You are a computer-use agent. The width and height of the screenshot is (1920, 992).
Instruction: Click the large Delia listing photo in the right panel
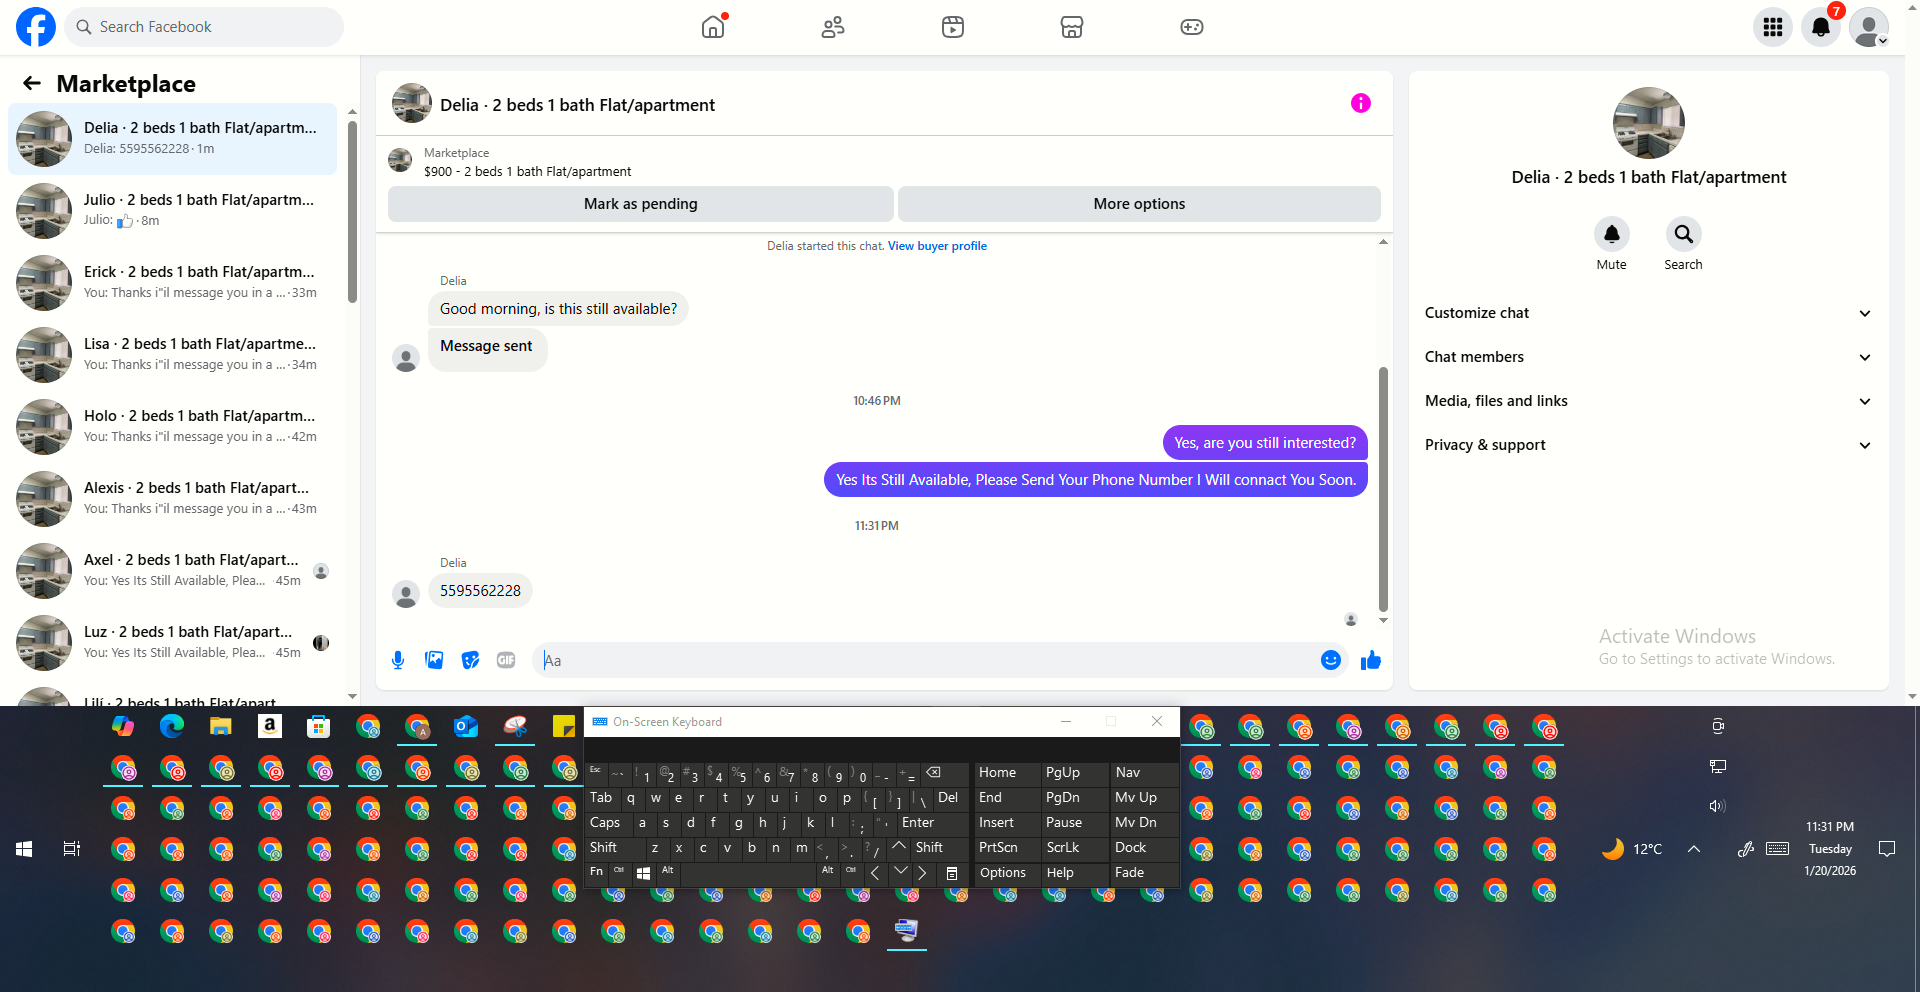point(1649,123)
